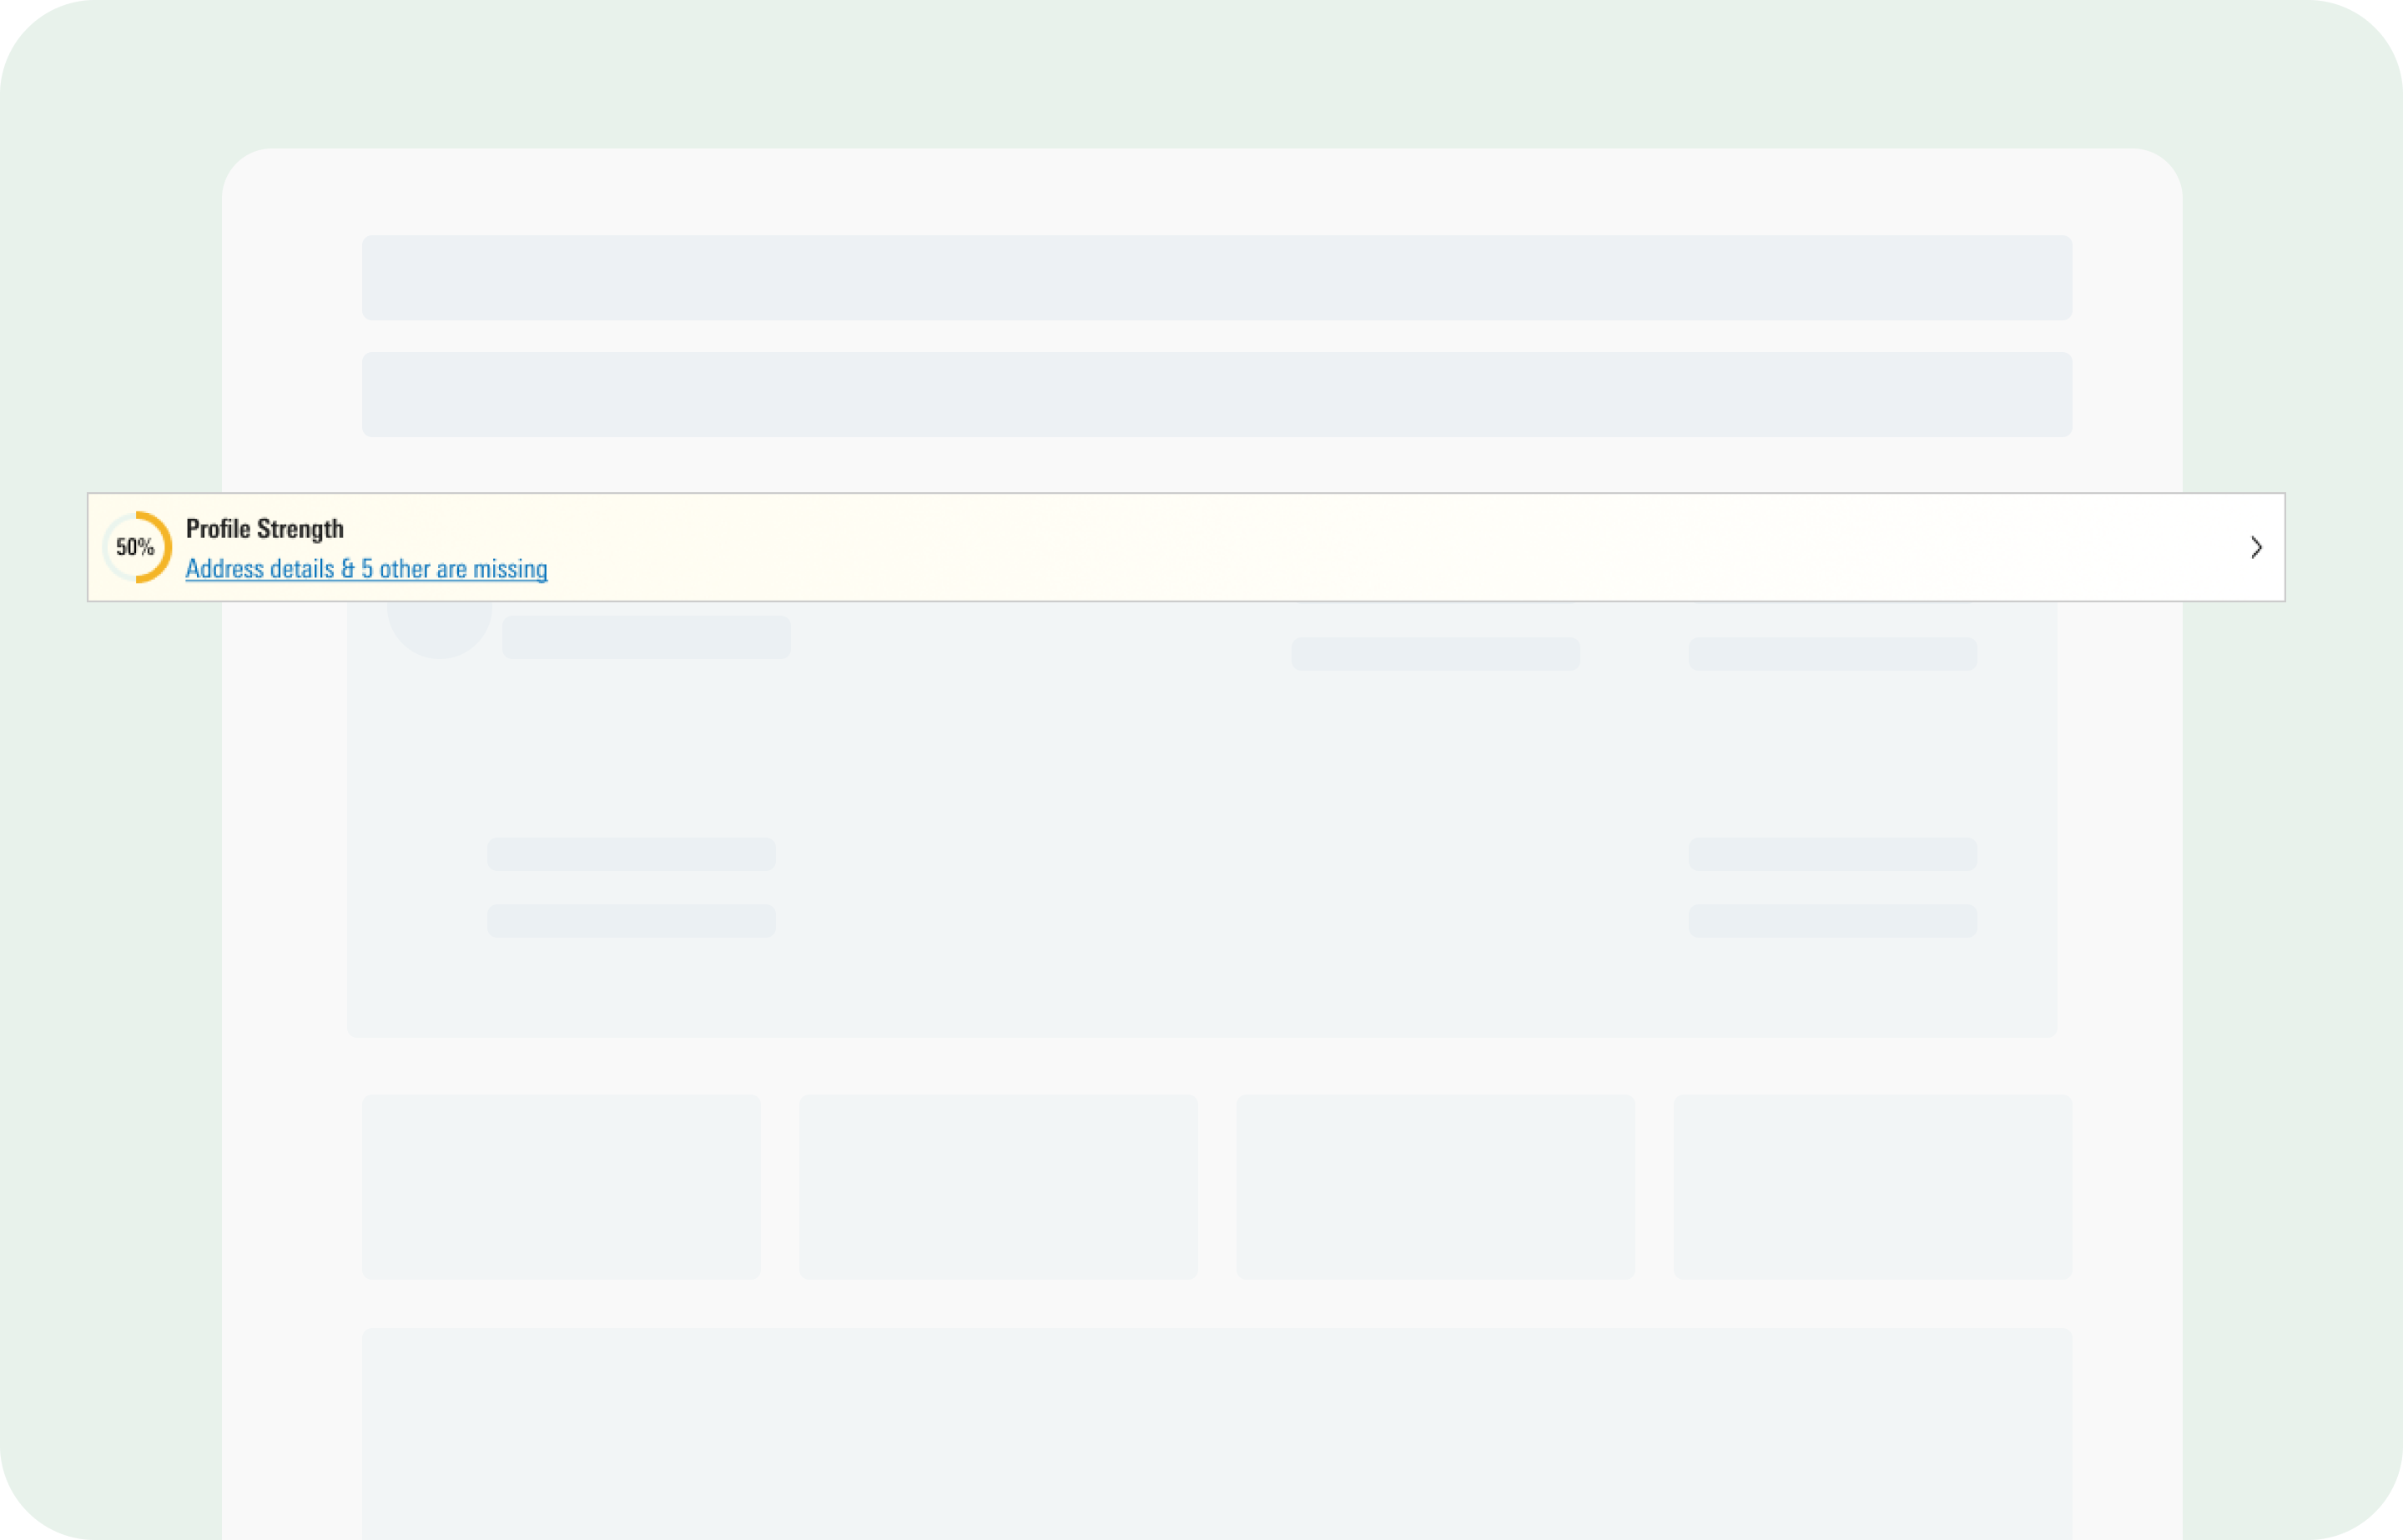Click the topmost wide skeleton placeholder bar

(x=1216, y=278)
